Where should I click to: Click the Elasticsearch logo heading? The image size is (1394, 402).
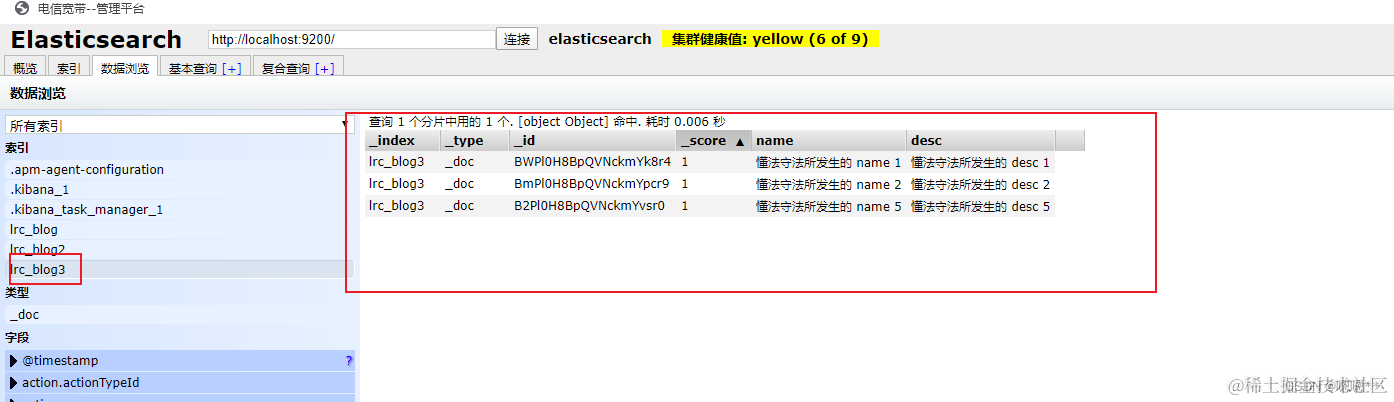point(96,40)
